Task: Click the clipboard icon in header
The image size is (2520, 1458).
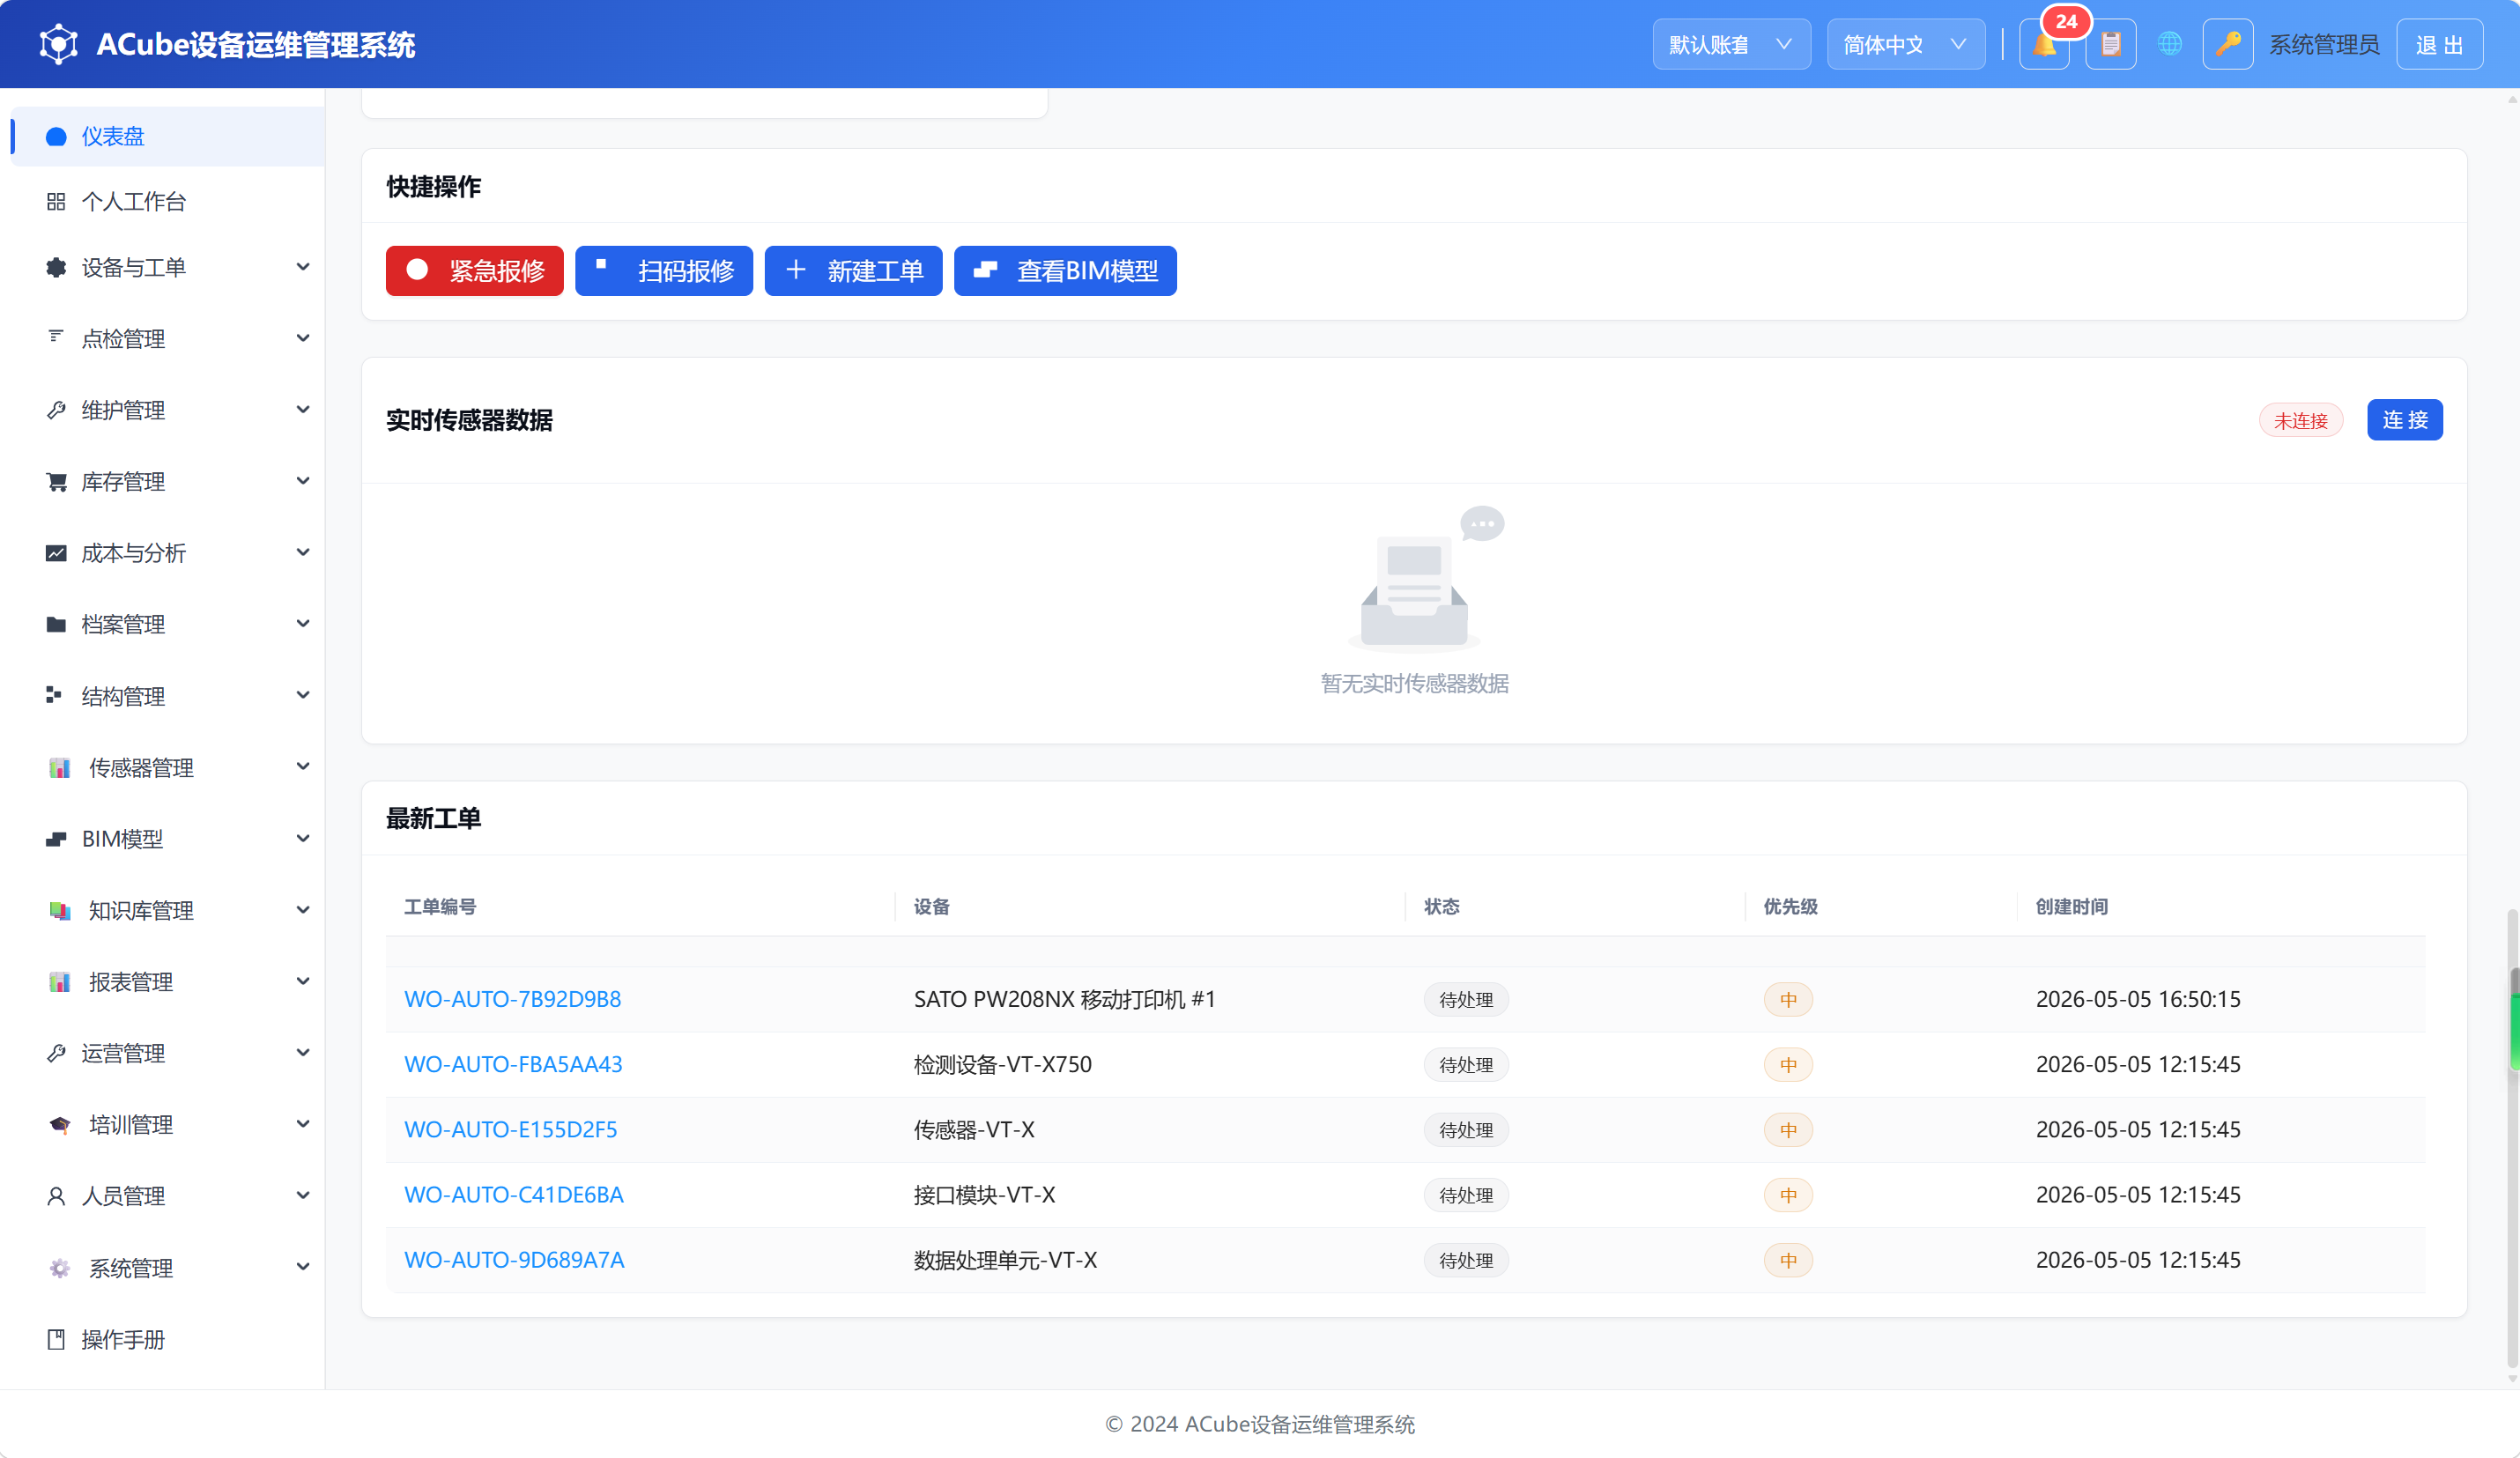Action: click(x=2110, y=45)
